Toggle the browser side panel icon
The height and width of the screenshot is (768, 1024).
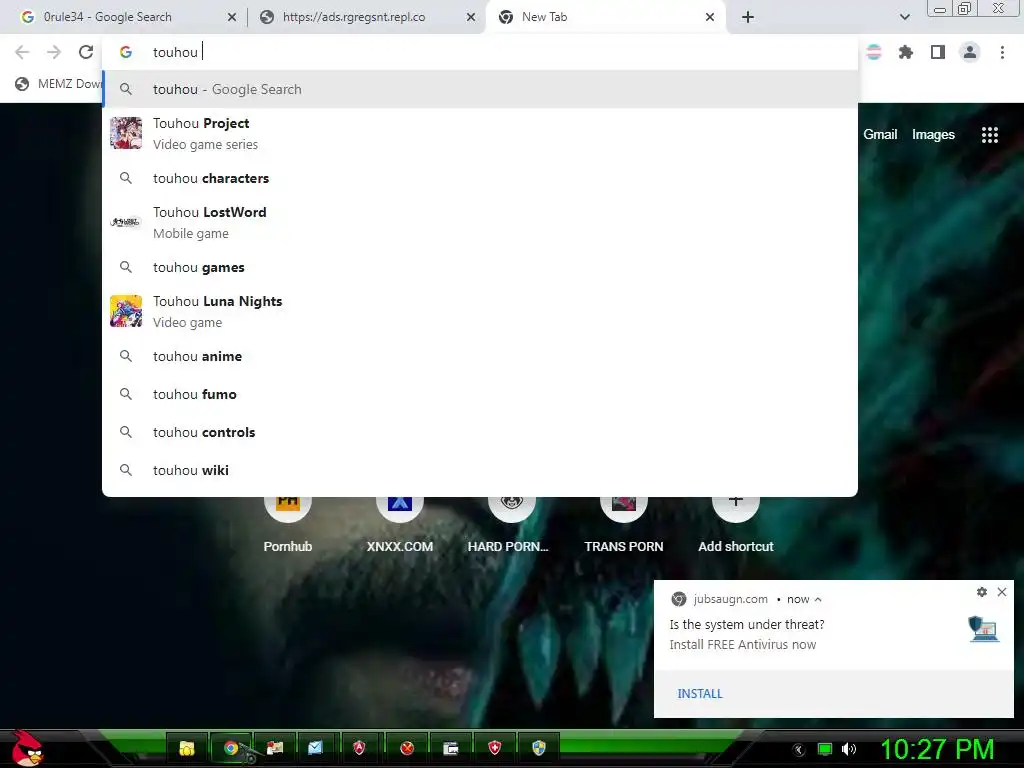tap(938, 52)
